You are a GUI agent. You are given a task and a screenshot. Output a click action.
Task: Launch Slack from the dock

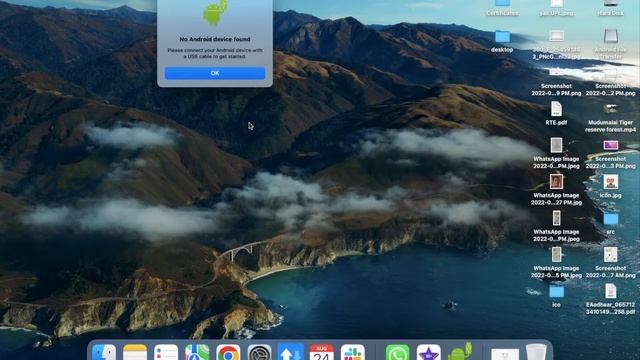click(353, 352)
